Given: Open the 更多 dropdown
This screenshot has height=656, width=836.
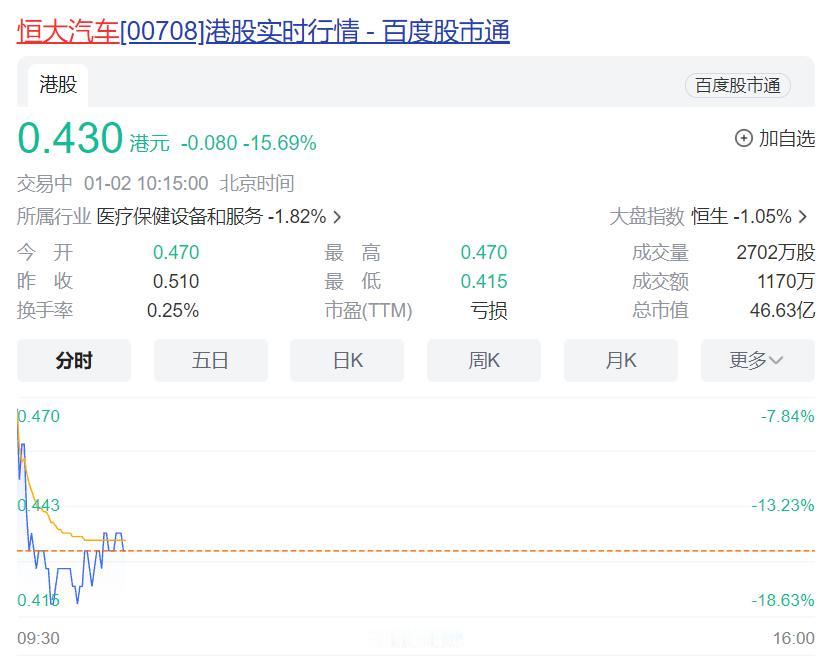Looking at the screenshot, I should coord(758,361).
